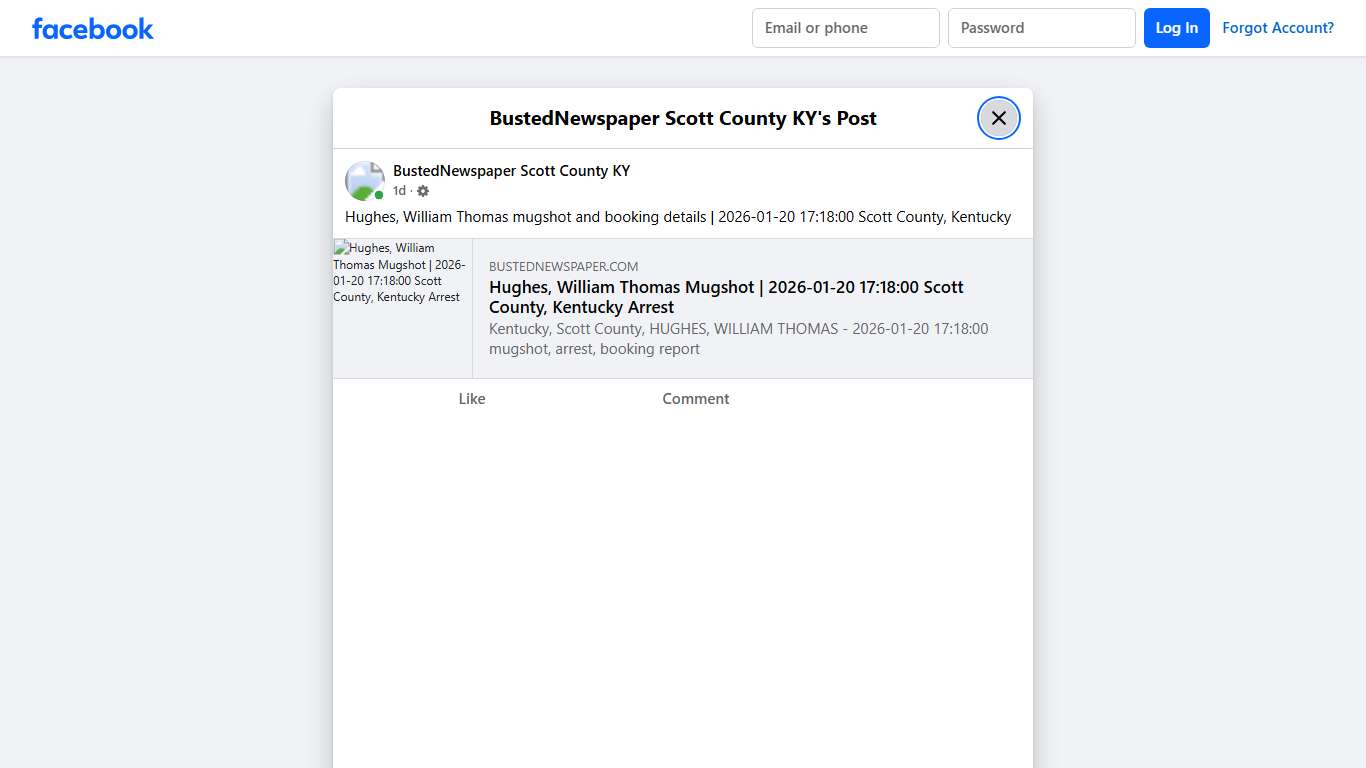1366x768 pixels.
Task: Open the Hughes, William Thomas mugshot article title
Action: coord(726,297)
